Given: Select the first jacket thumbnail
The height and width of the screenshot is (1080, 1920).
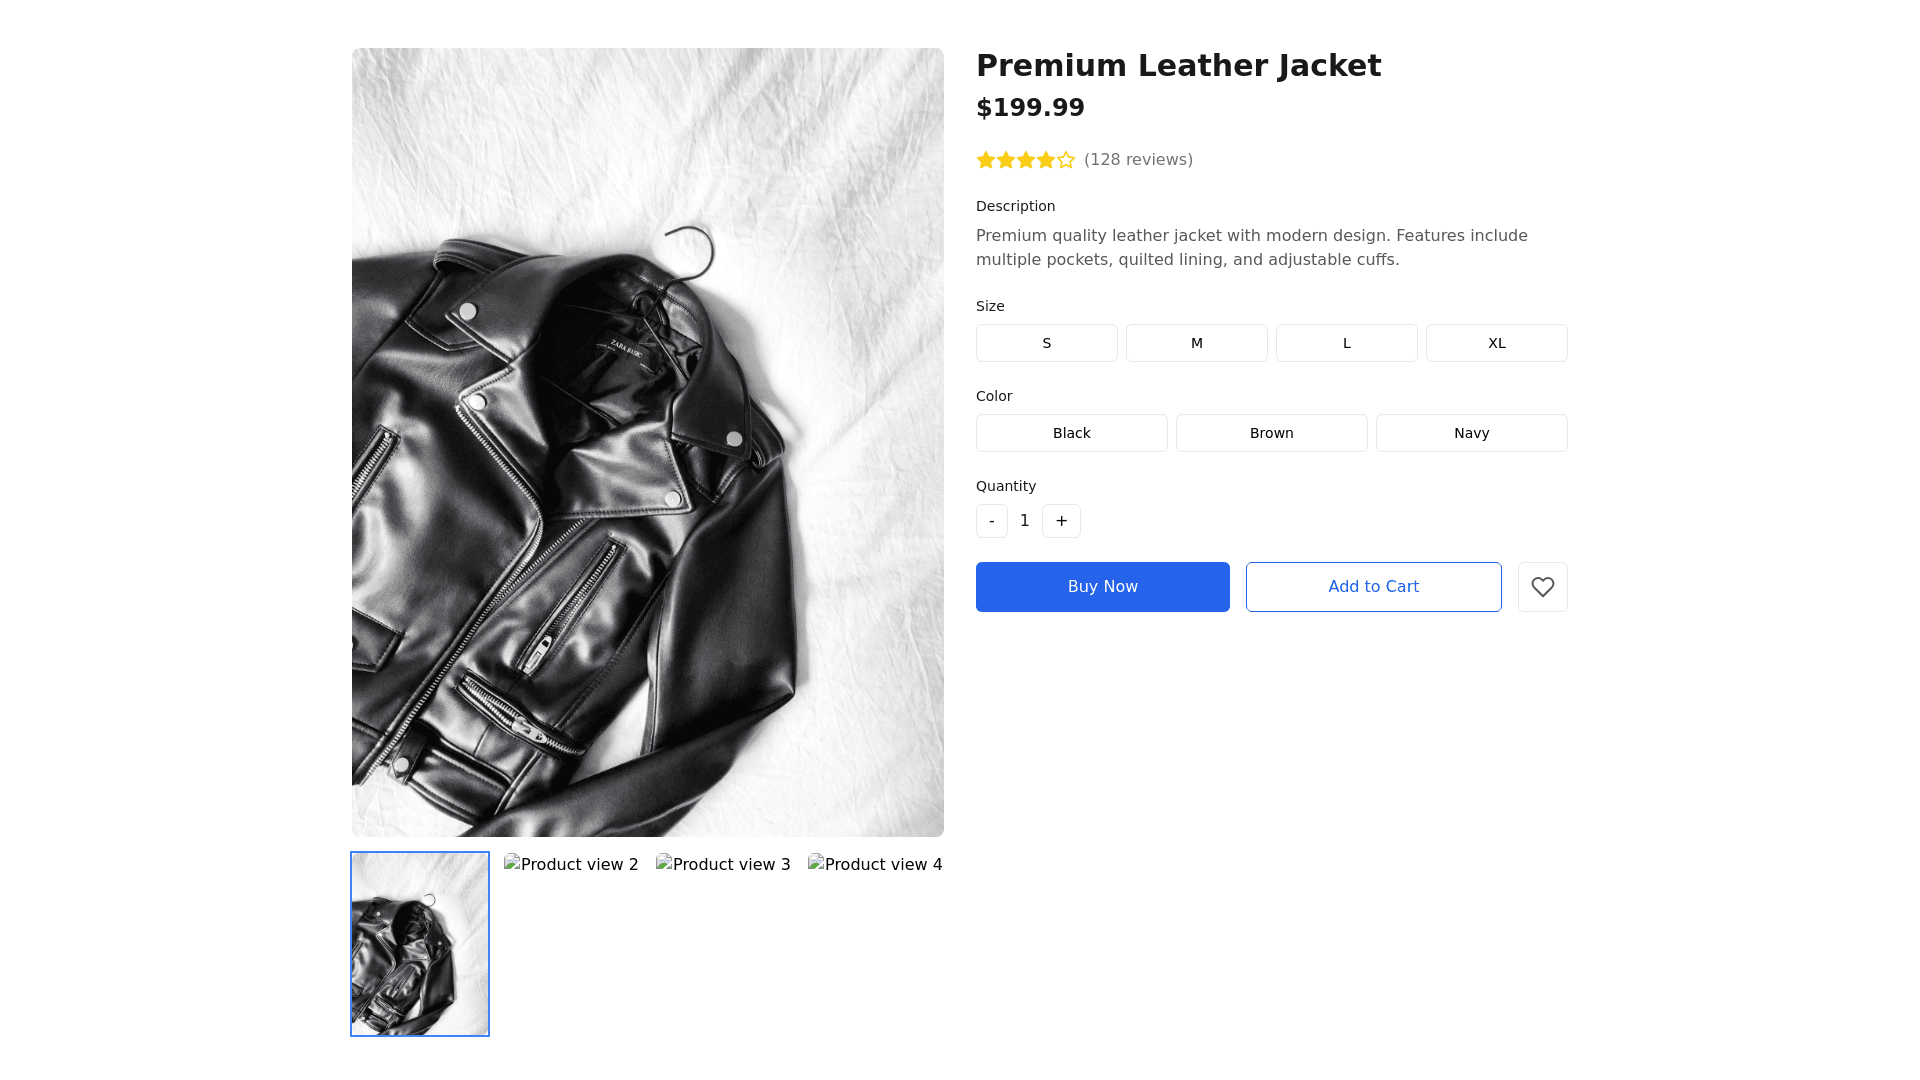Looking at the screenshot, I should 420,944.
